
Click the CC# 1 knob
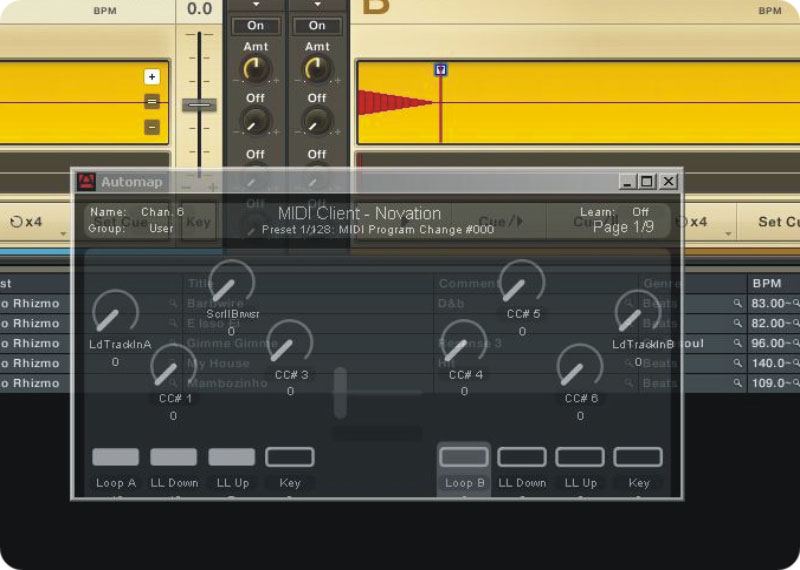[x=173, y=367]
